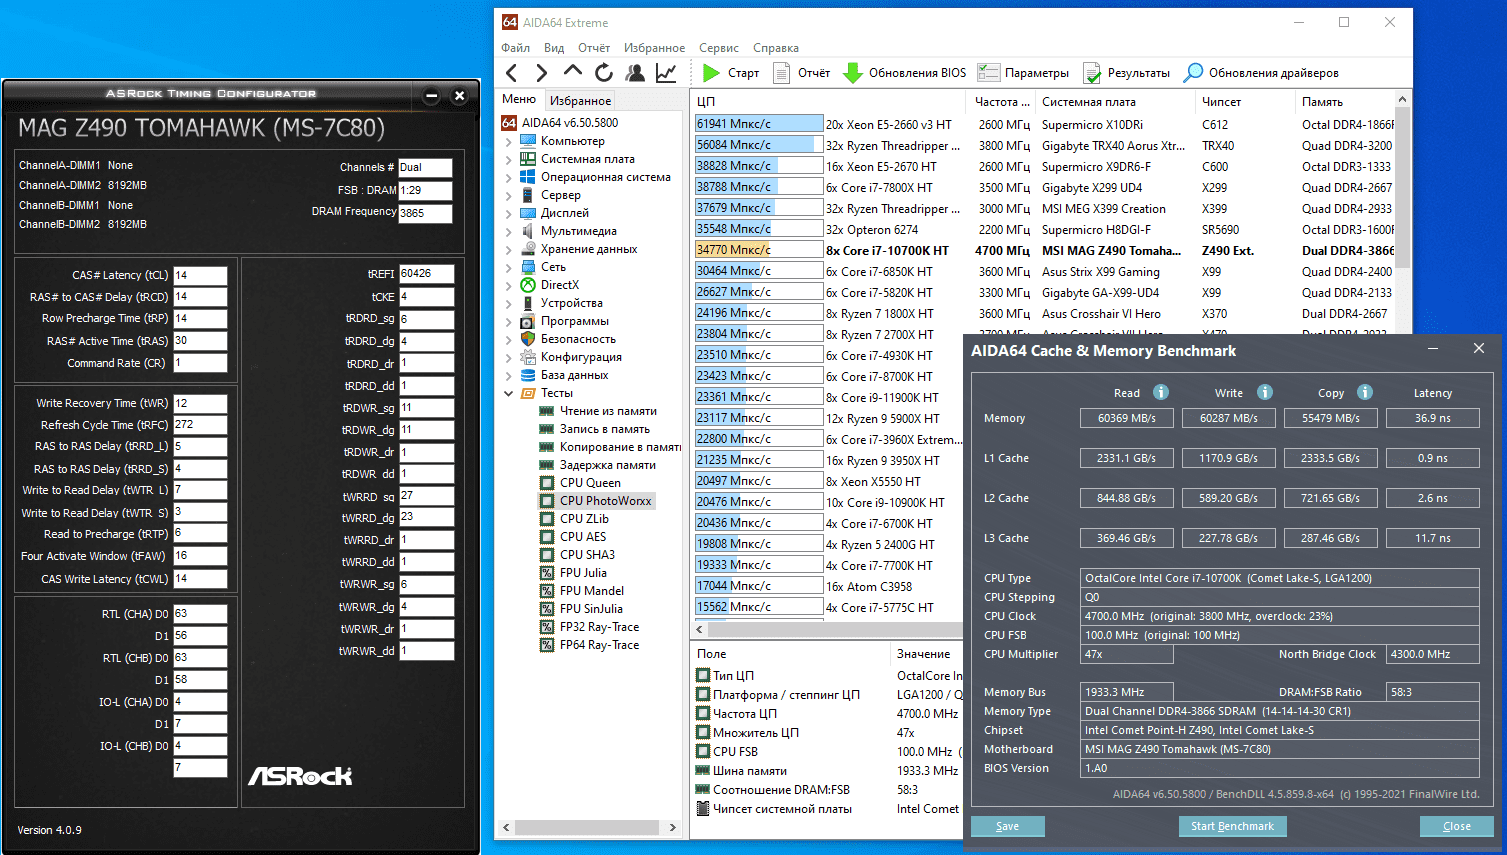Select the FPU Julia benchmark in the tree
1507x855 pixels.
pyautogui.click(x=583, y=573)
